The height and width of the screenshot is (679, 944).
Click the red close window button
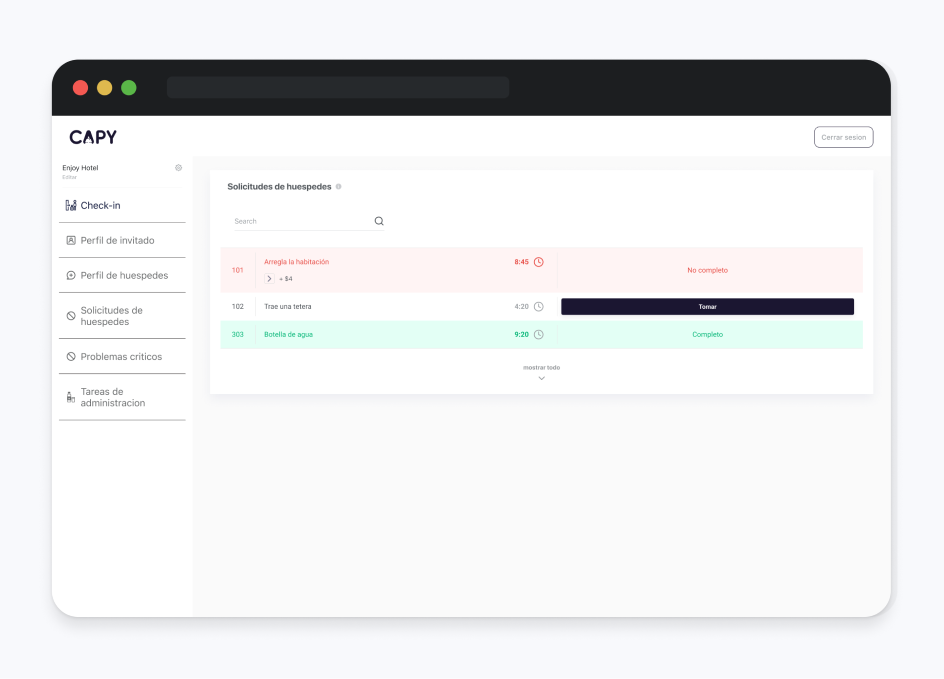click(x=80, y=88)
